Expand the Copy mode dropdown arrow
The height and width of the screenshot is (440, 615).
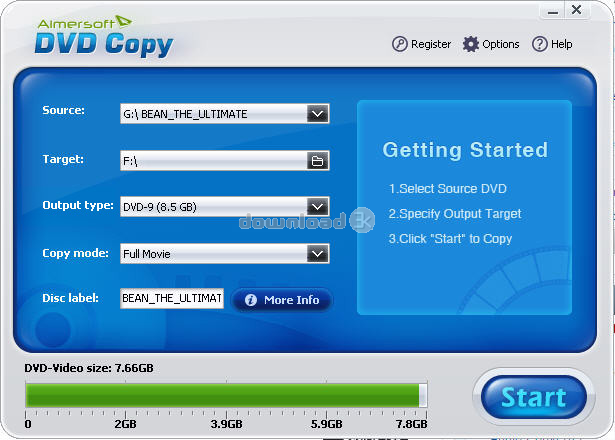pyautogui.click(x=317, y=254)
